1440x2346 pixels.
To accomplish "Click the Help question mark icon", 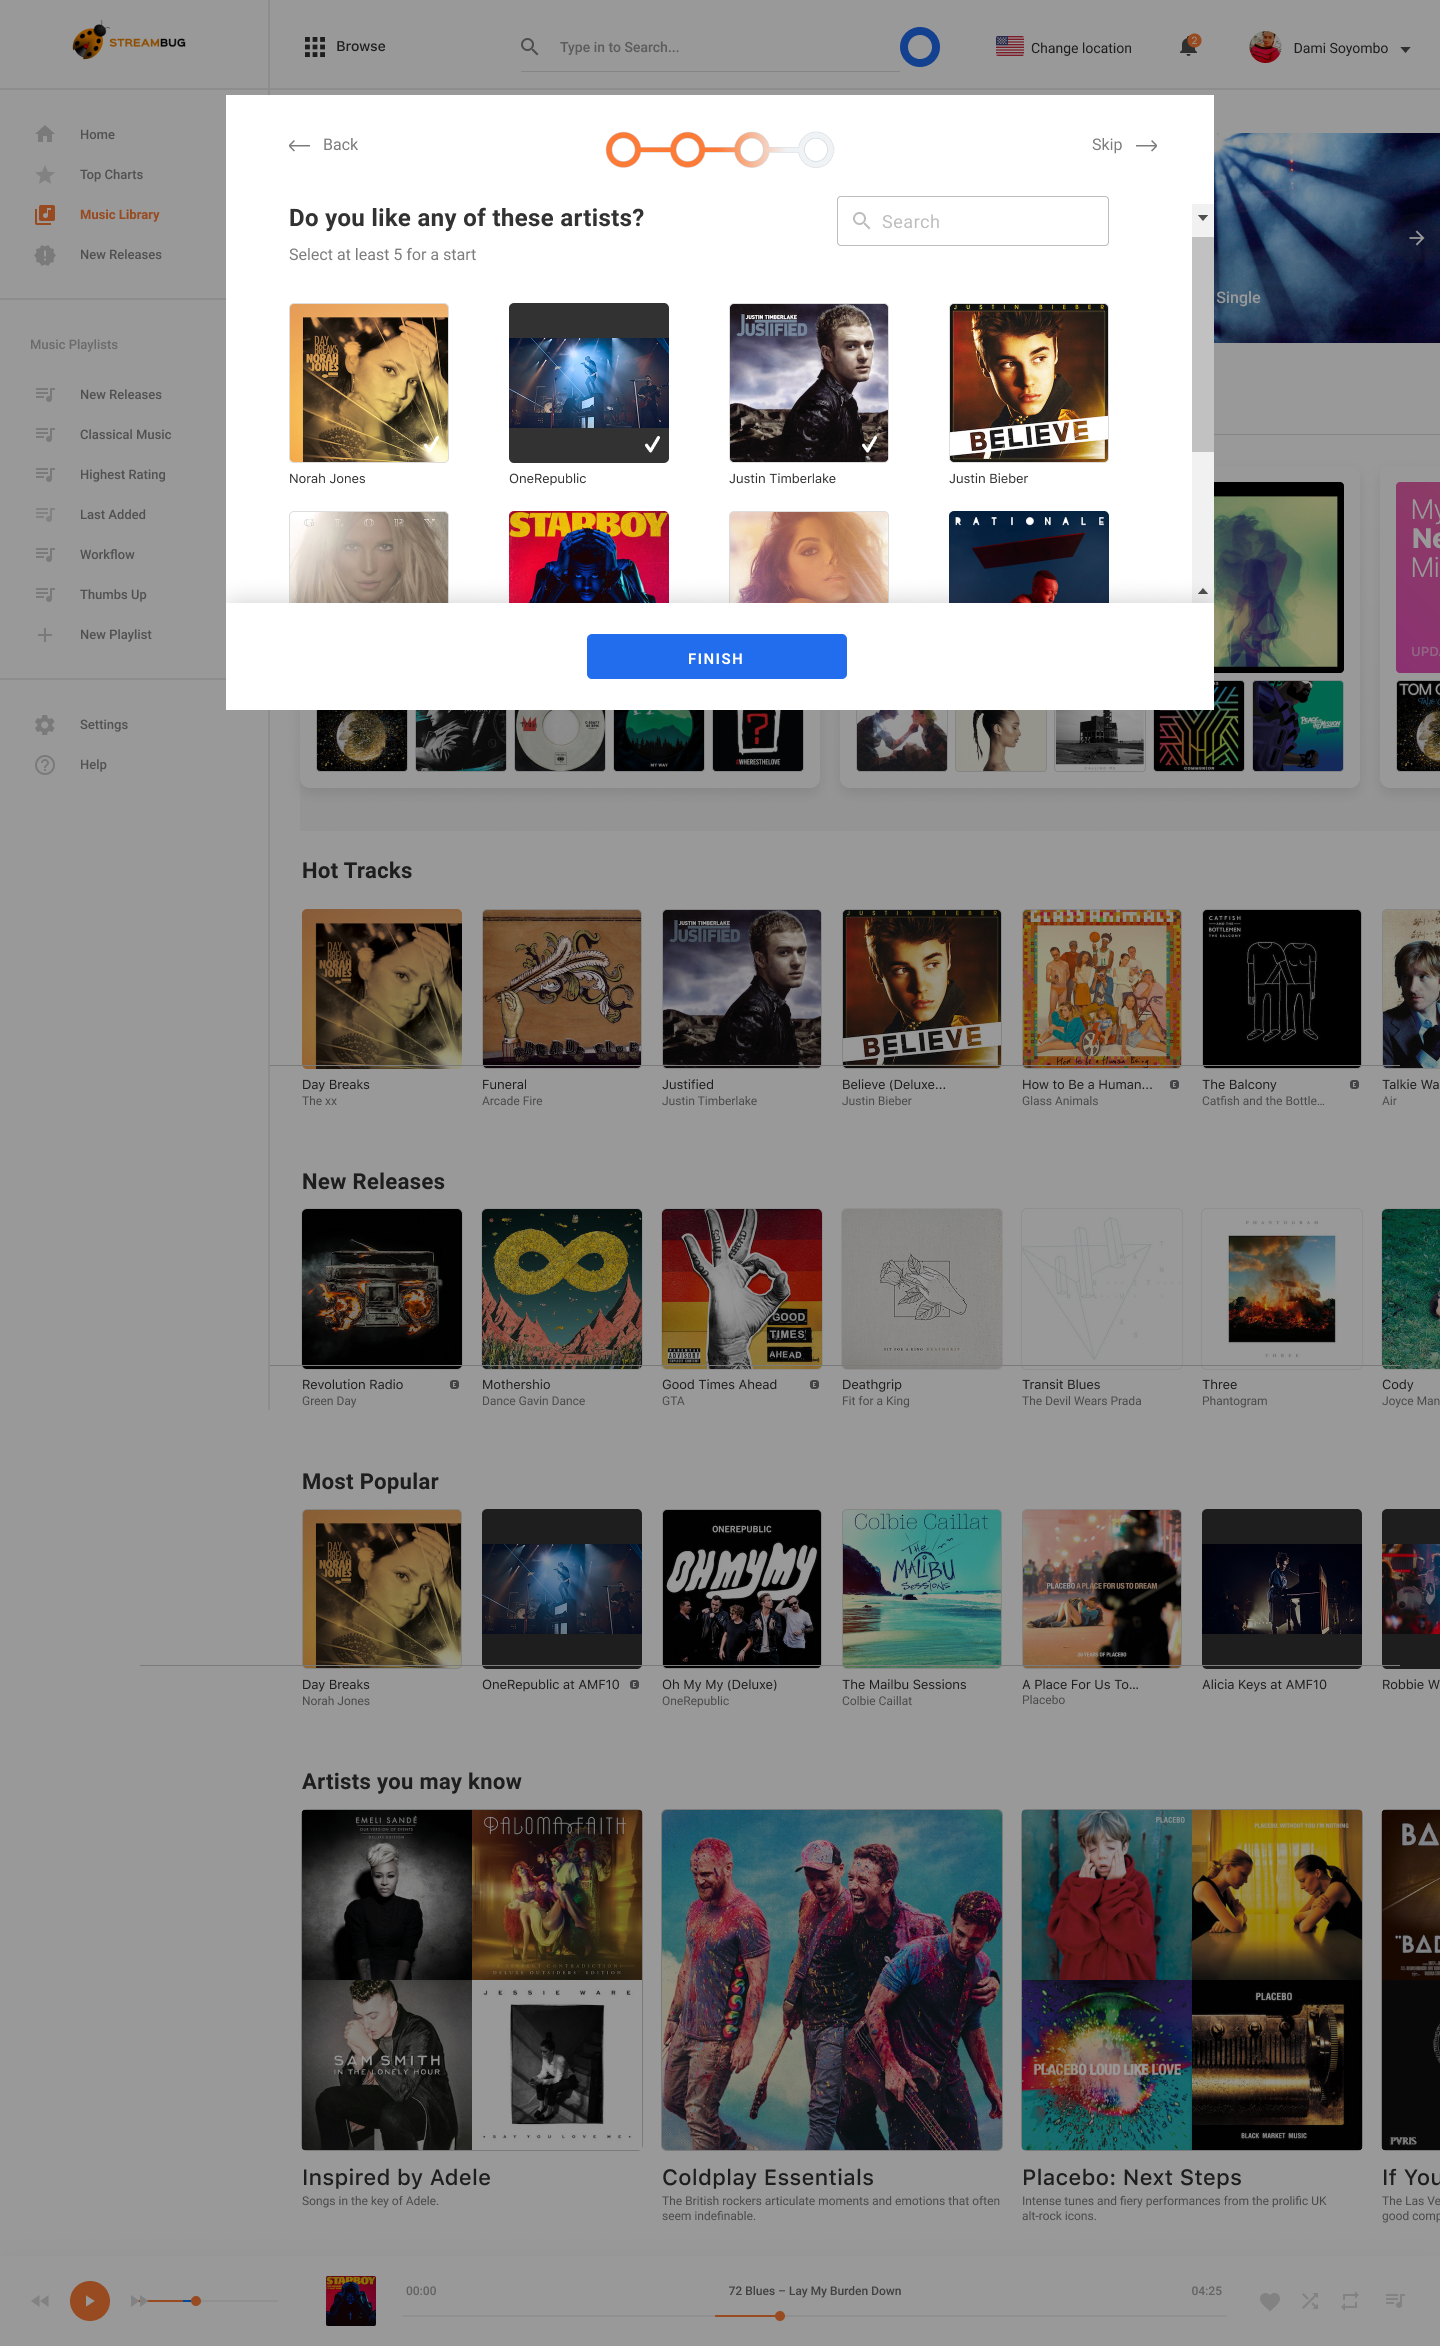I will coord(45,765).
